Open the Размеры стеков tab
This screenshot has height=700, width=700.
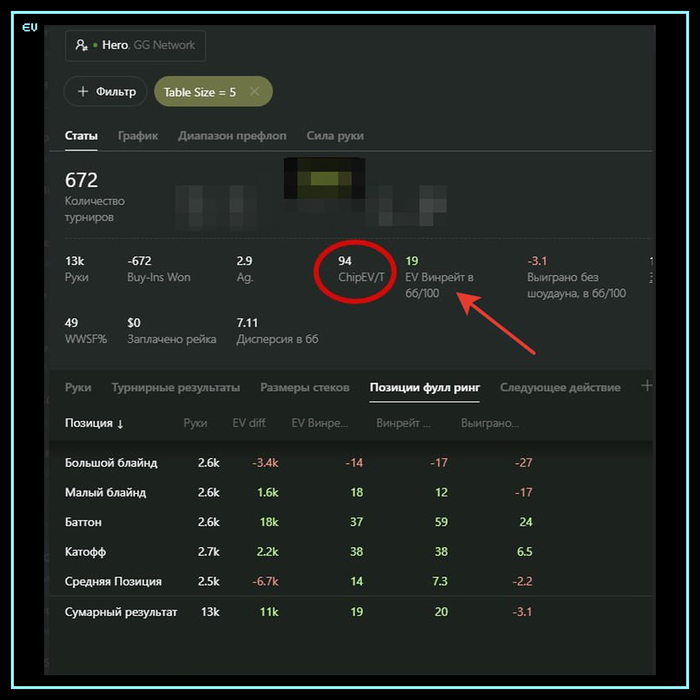305,387
